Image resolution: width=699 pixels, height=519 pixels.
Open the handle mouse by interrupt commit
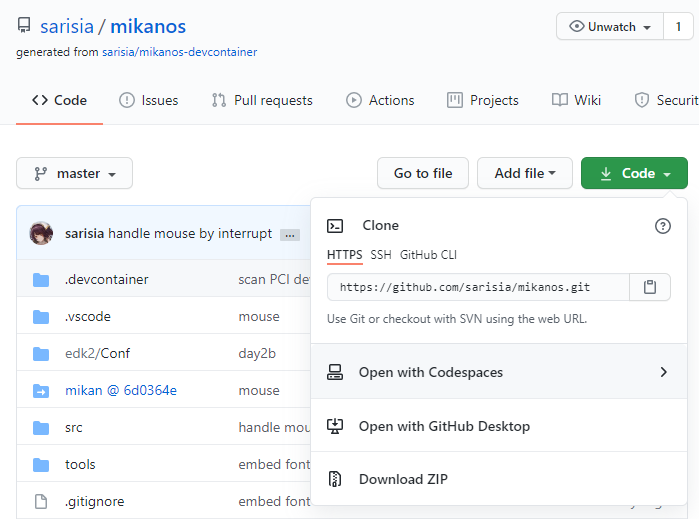point(190,233)
